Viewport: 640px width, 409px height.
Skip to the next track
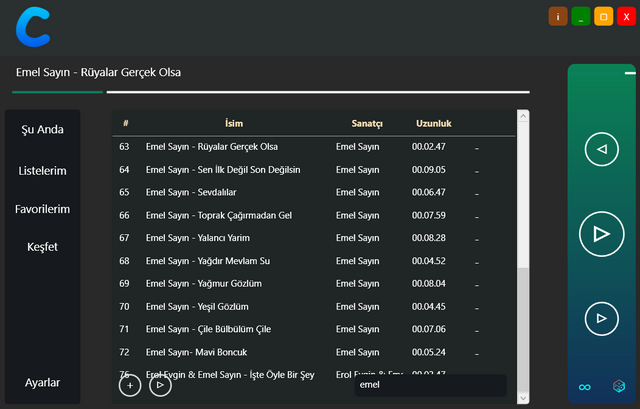pos(601,318)
